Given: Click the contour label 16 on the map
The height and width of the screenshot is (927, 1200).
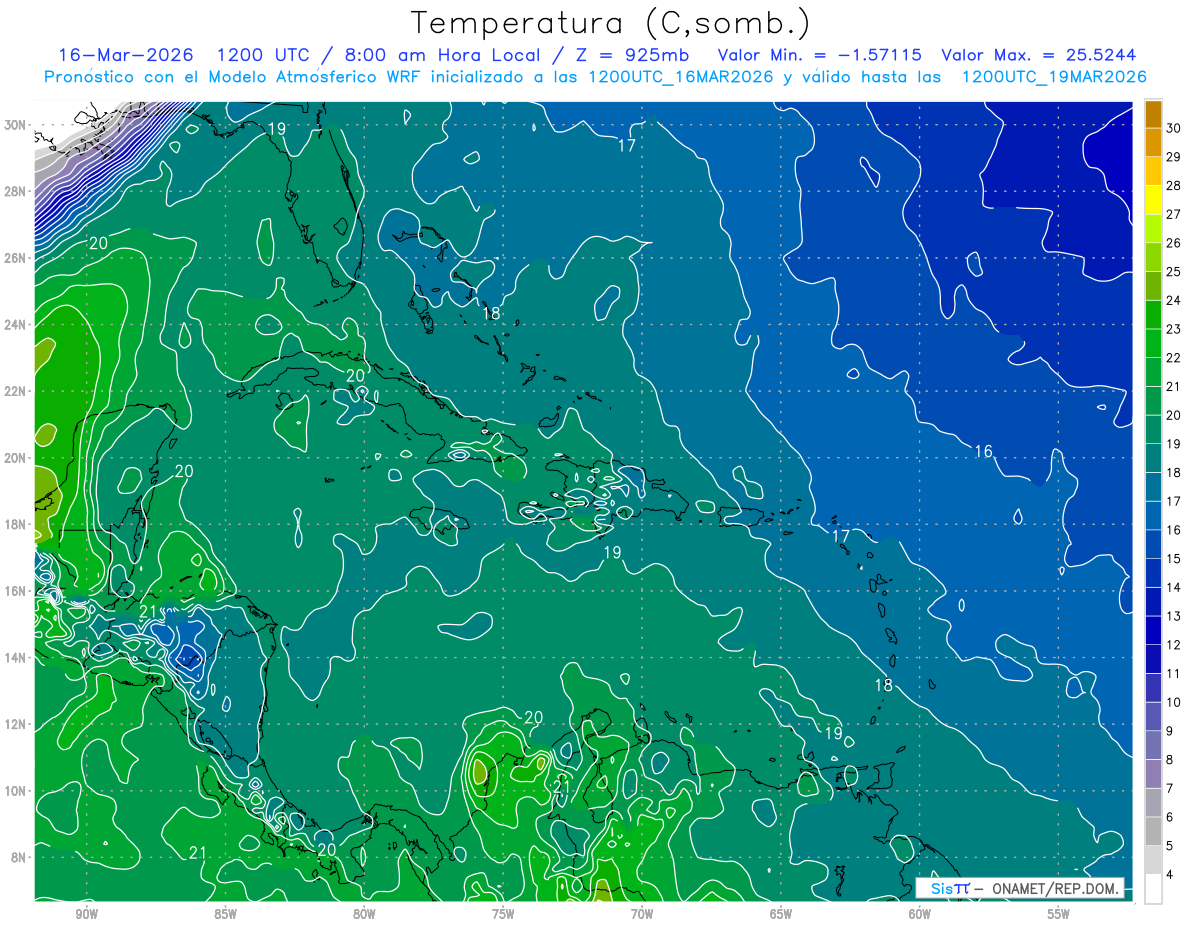Looking at the screenshot, I should pyautogui.click(x=984, y=452).
